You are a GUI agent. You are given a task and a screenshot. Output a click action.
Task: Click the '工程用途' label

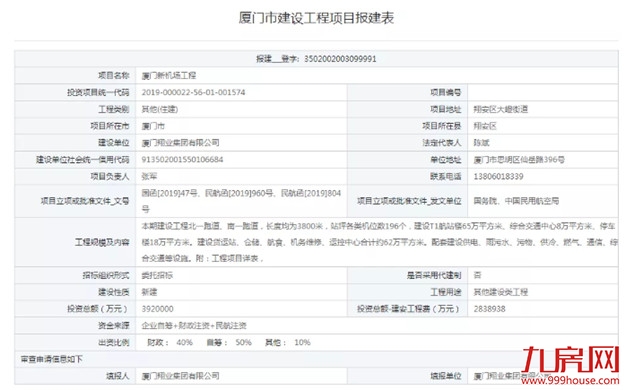click(446, 292)
